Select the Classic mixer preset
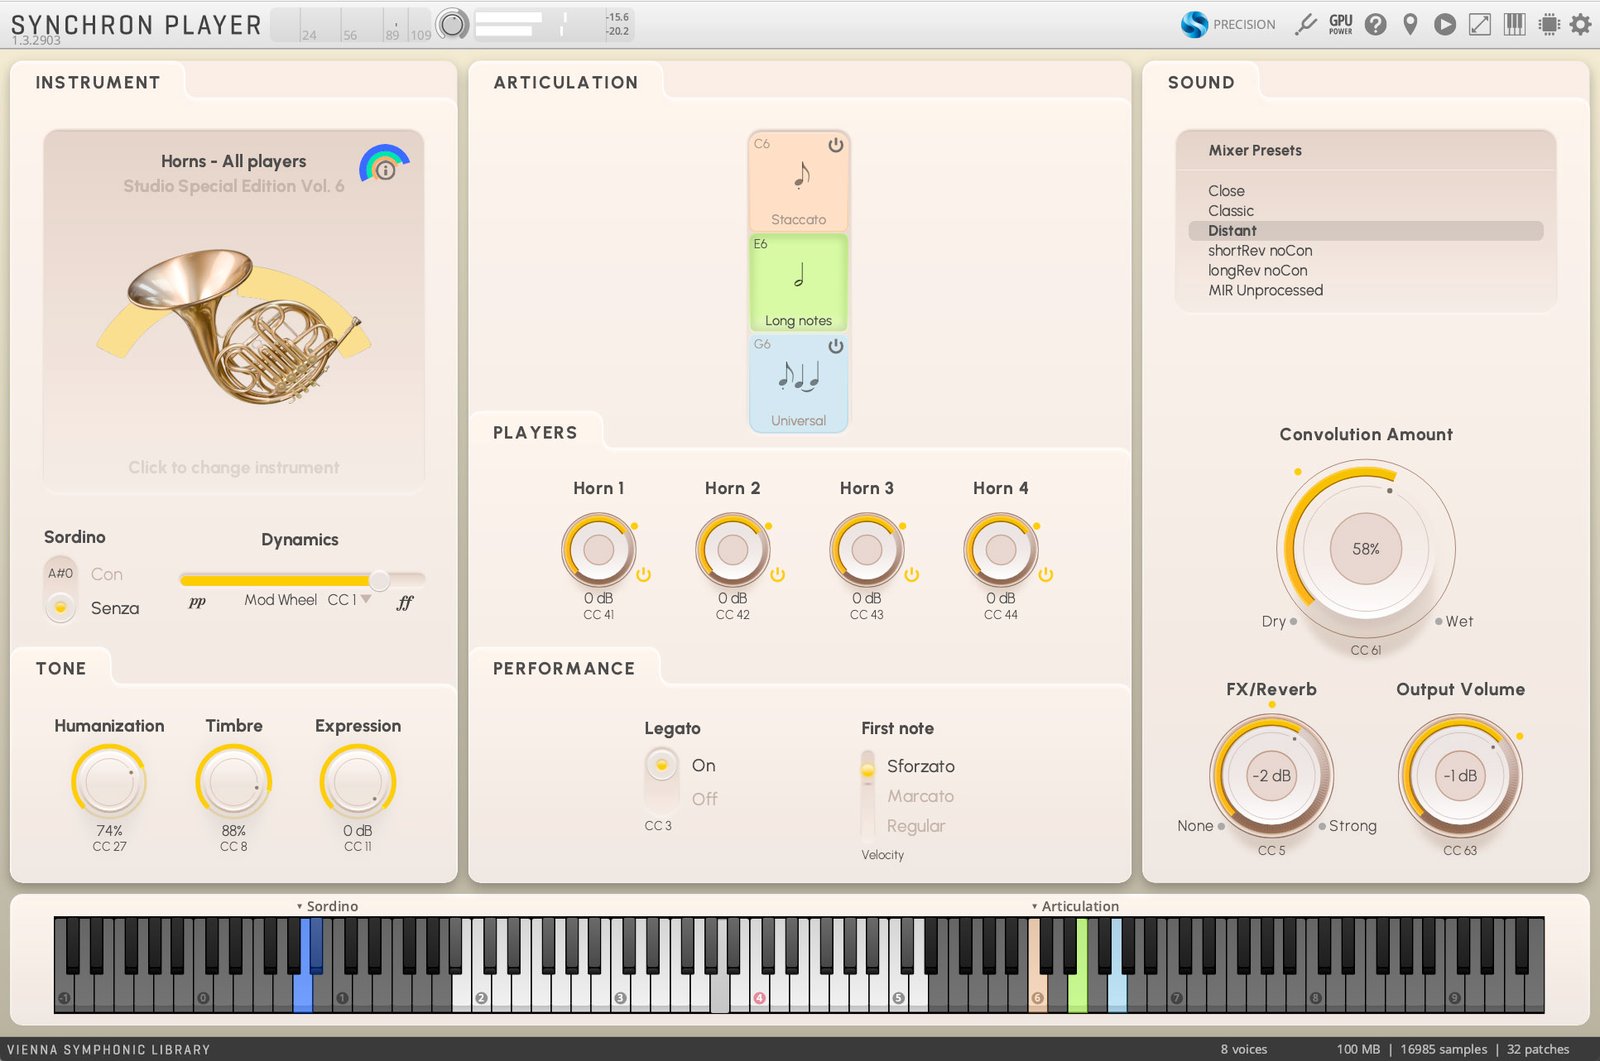This screenshot has height=1061, width=1600. [x=1230, y=211]
